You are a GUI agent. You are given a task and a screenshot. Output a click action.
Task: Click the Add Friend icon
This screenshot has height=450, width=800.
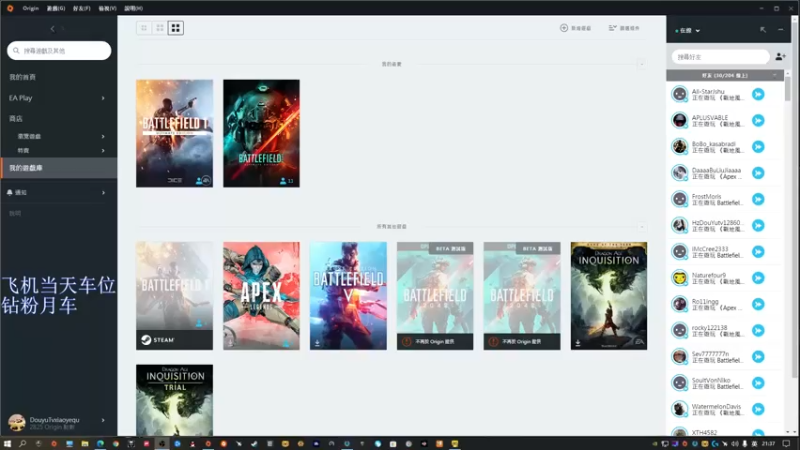click(780, 57)
